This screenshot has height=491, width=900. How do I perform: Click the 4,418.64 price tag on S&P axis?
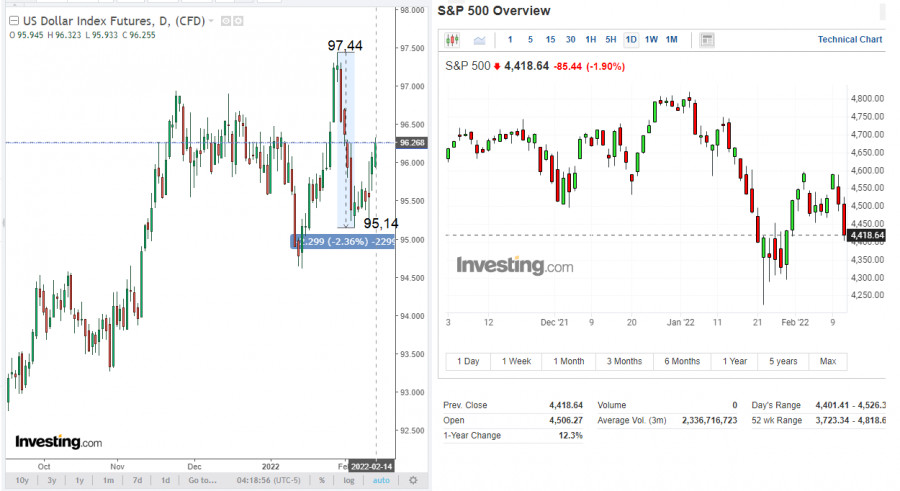coord(867,235)
